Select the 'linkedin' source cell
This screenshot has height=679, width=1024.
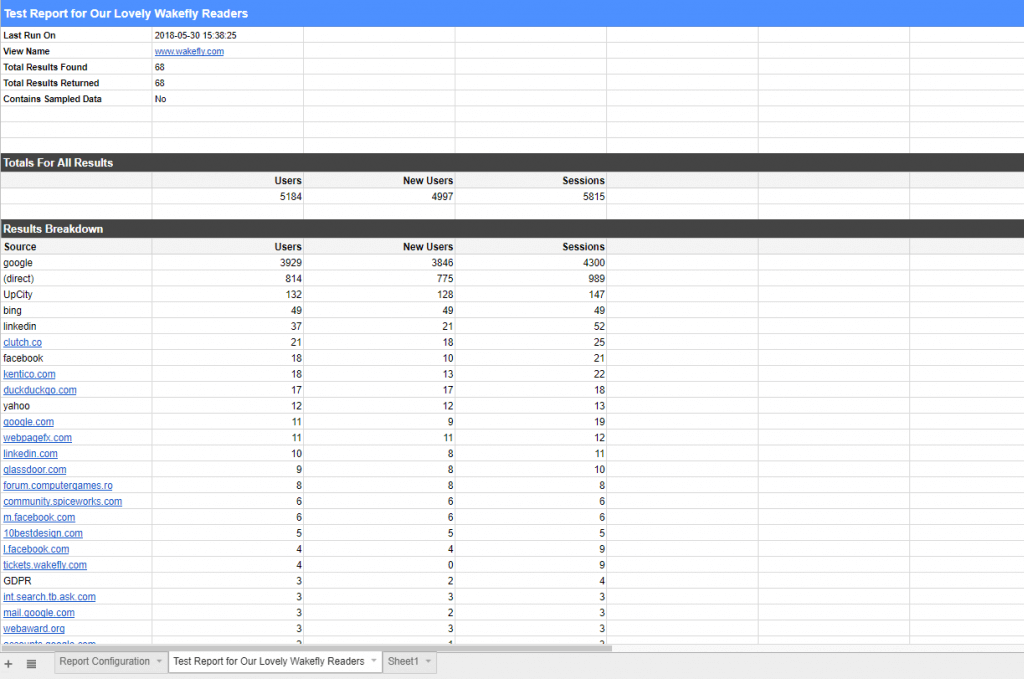coord(76,326)
